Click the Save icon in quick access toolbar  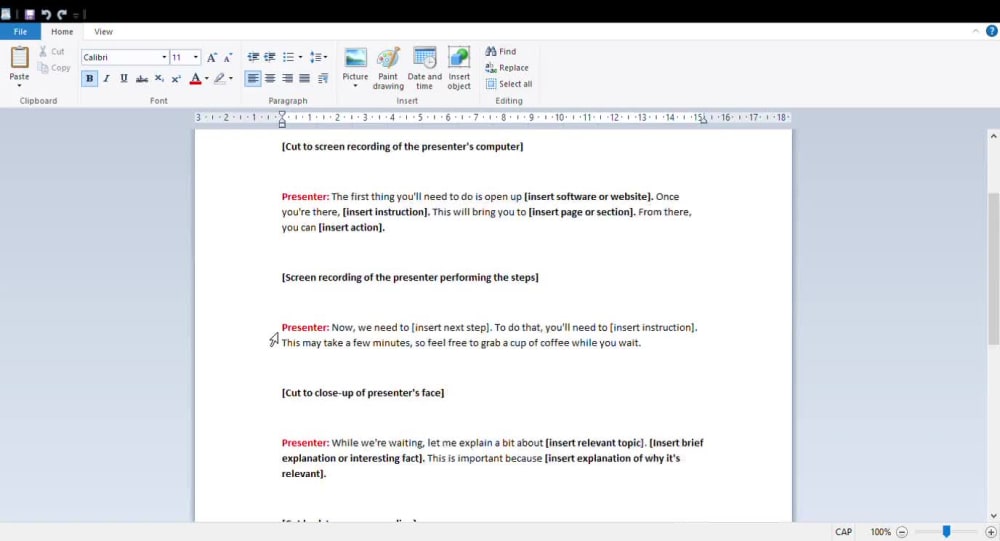[29, 14]
